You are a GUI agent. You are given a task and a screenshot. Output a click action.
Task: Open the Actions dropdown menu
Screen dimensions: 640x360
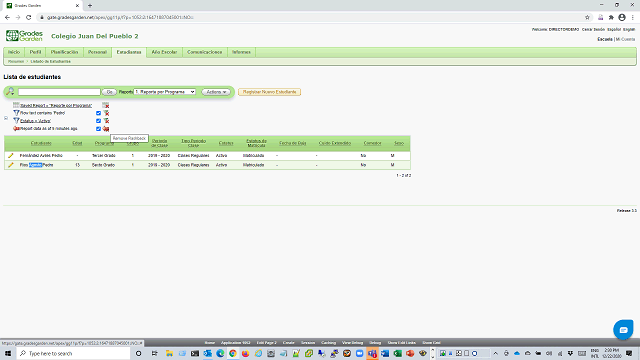tap(216, 92)
